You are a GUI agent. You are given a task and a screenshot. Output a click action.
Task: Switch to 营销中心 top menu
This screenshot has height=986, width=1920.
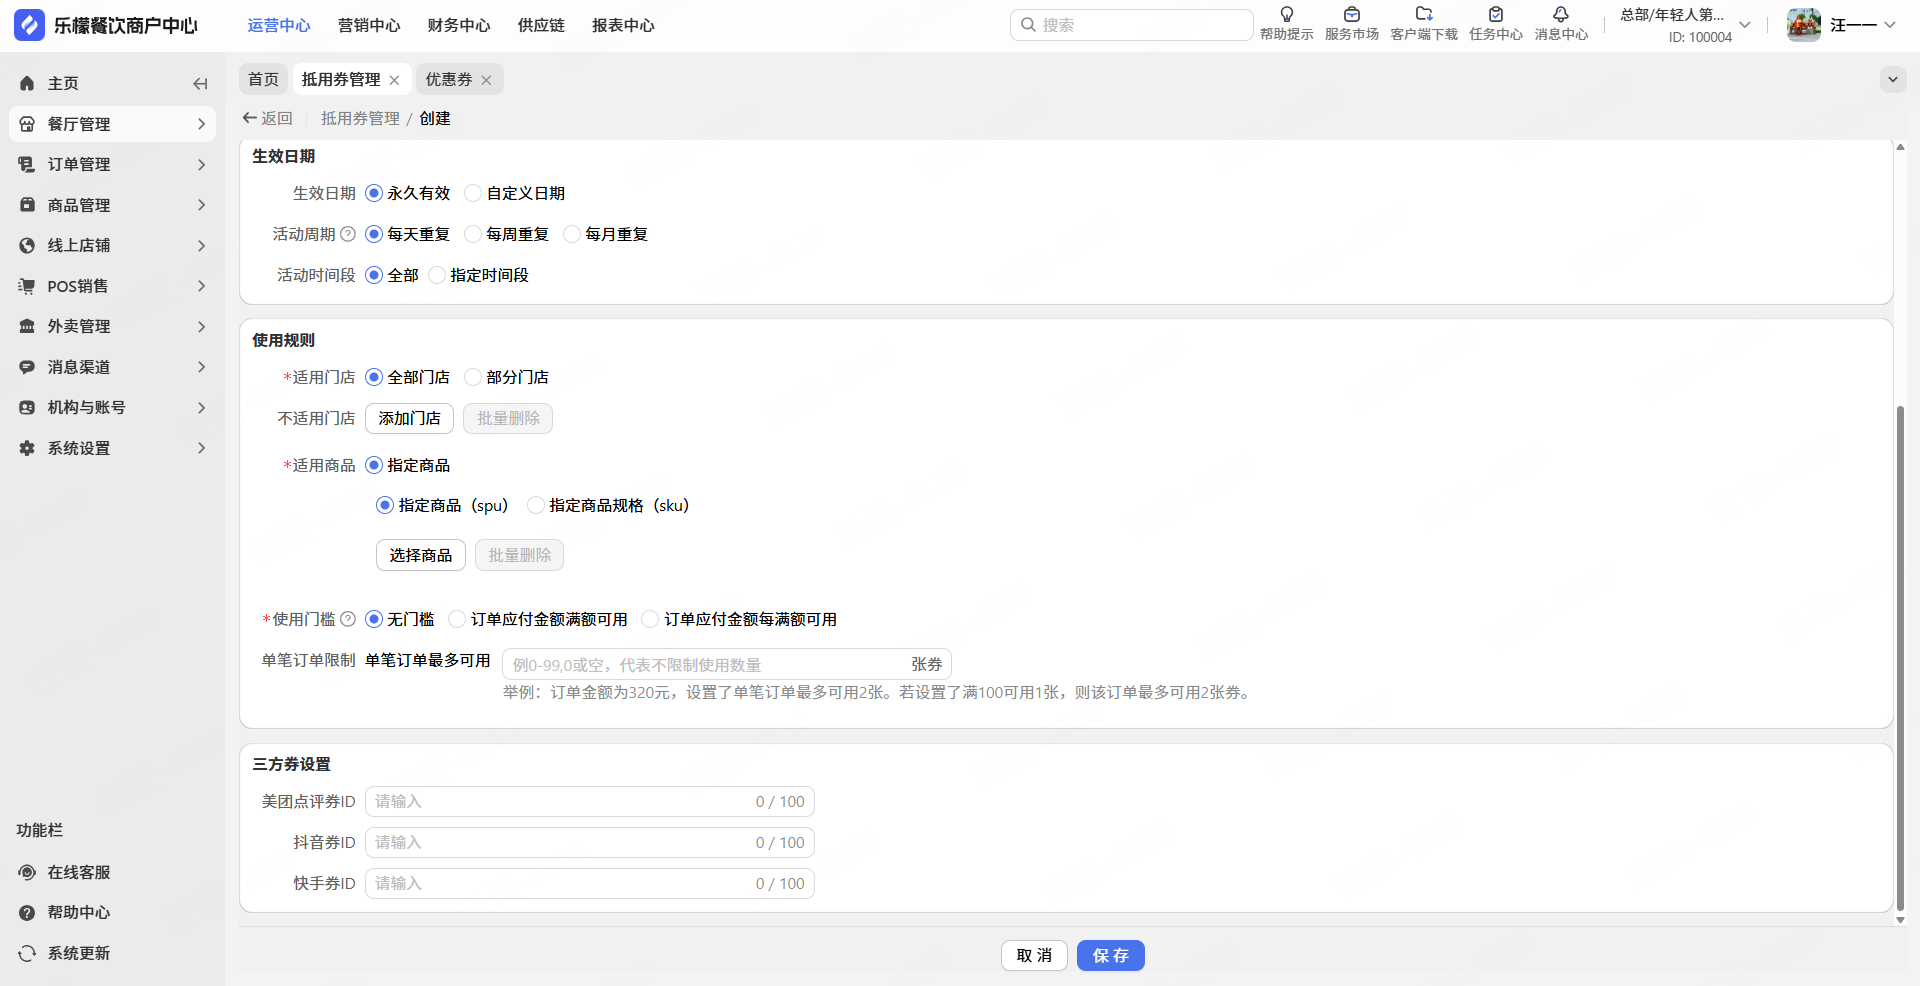[368, 25]
